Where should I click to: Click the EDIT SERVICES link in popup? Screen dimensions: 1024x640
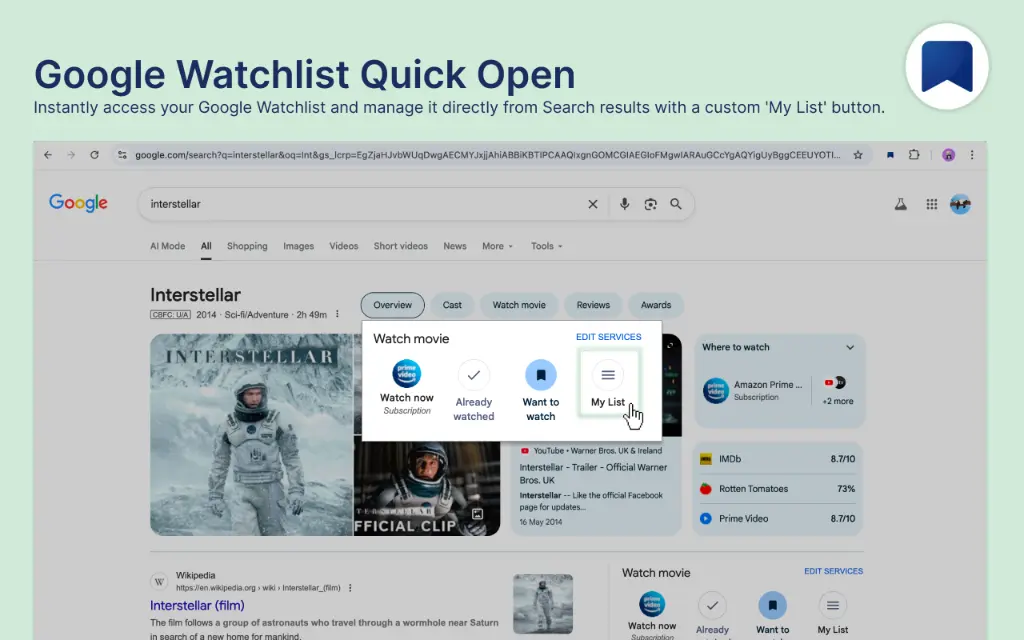coord(608,337)
